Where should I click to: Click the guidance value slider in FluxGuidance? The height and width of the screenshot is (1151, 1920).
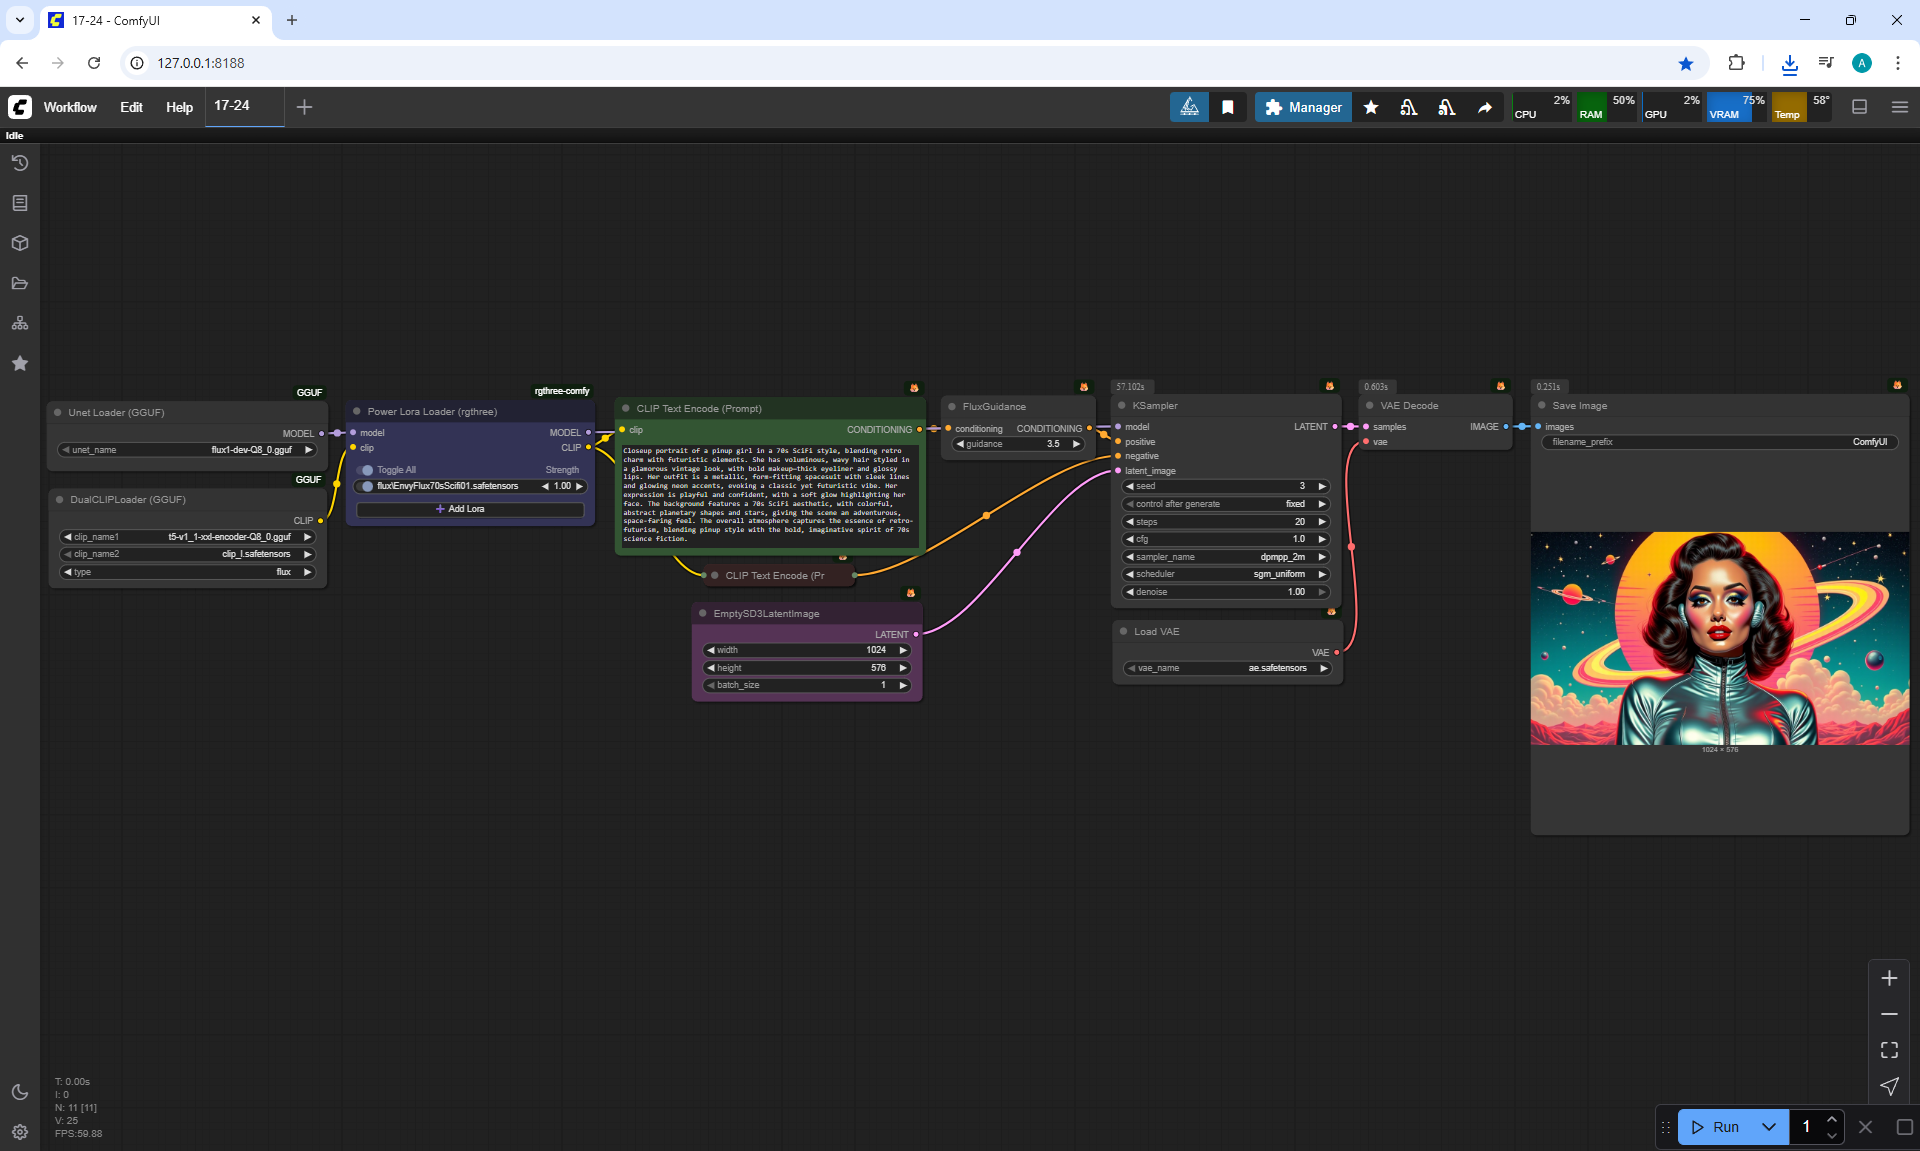pyautogui.click(x=1018, y=444)
